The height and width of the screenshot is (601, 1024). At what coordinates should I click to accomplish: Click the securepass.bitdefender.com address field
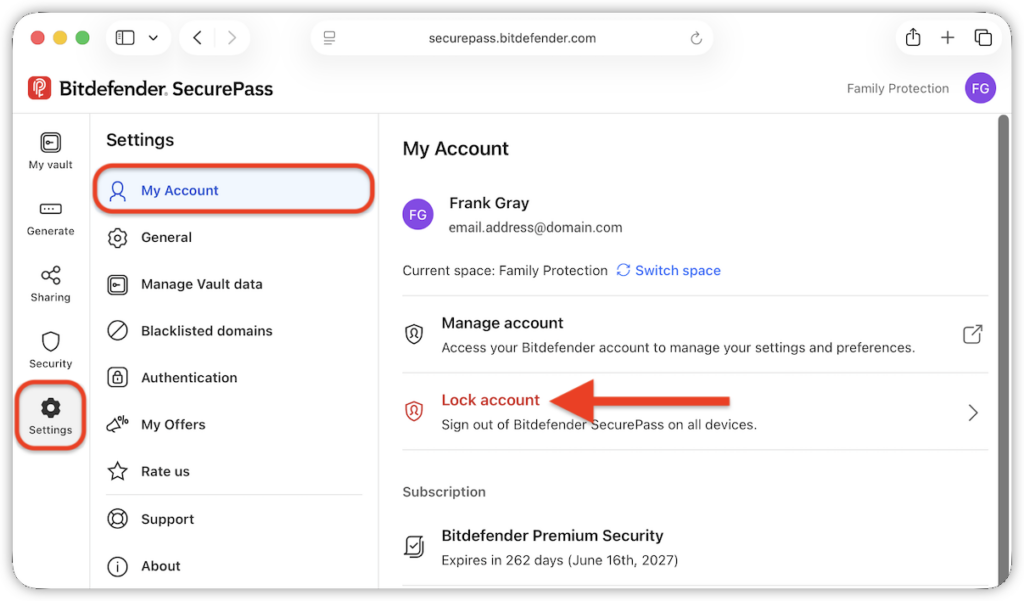click(512, 38)
